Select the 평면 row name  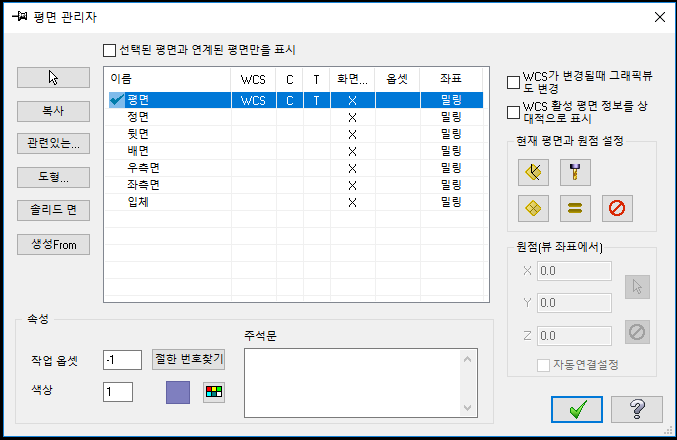point(138,100)
